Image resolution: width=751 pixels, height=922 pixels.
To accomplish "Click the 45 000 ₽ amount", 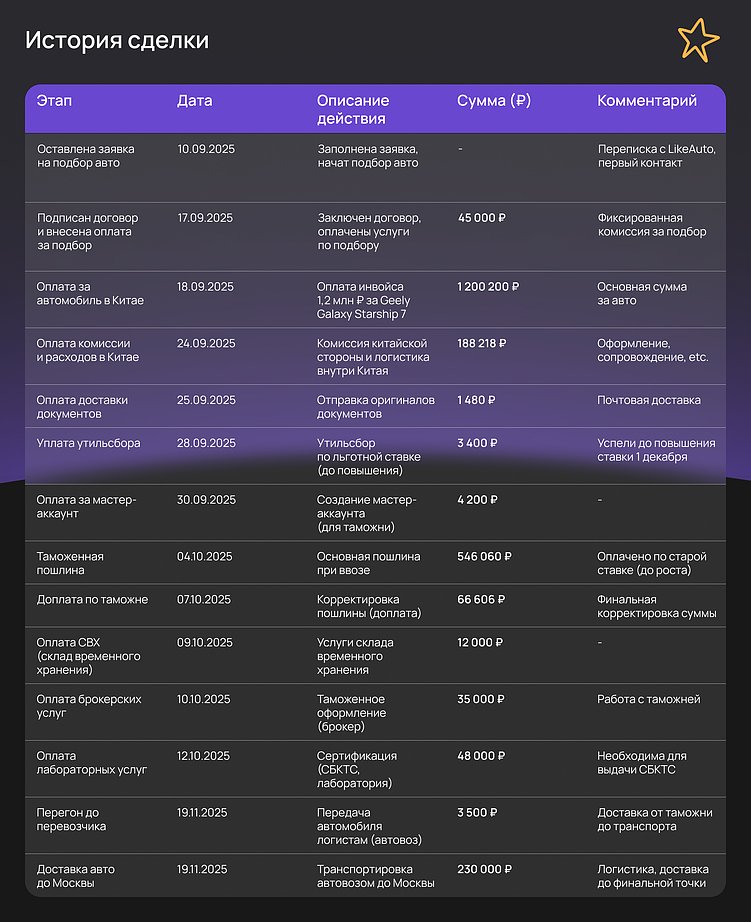I will 482,217.
